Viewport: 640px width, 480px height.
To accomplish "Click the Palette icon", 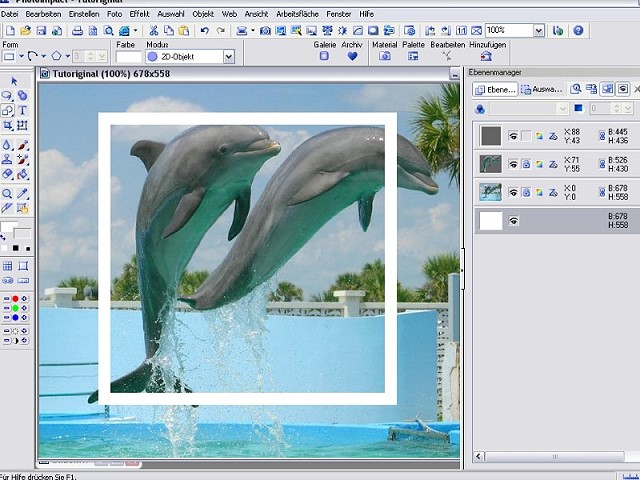I will pos(413,56).
